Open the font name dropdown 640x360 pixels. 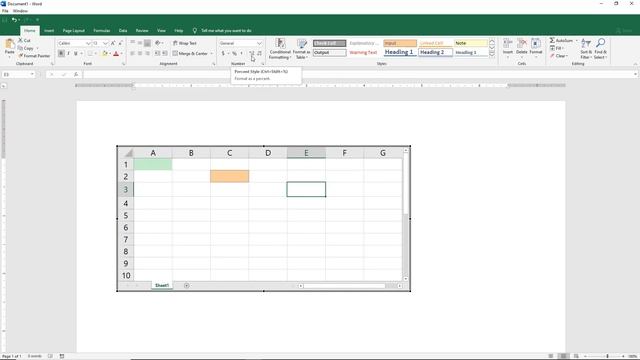tap(88, 43)
